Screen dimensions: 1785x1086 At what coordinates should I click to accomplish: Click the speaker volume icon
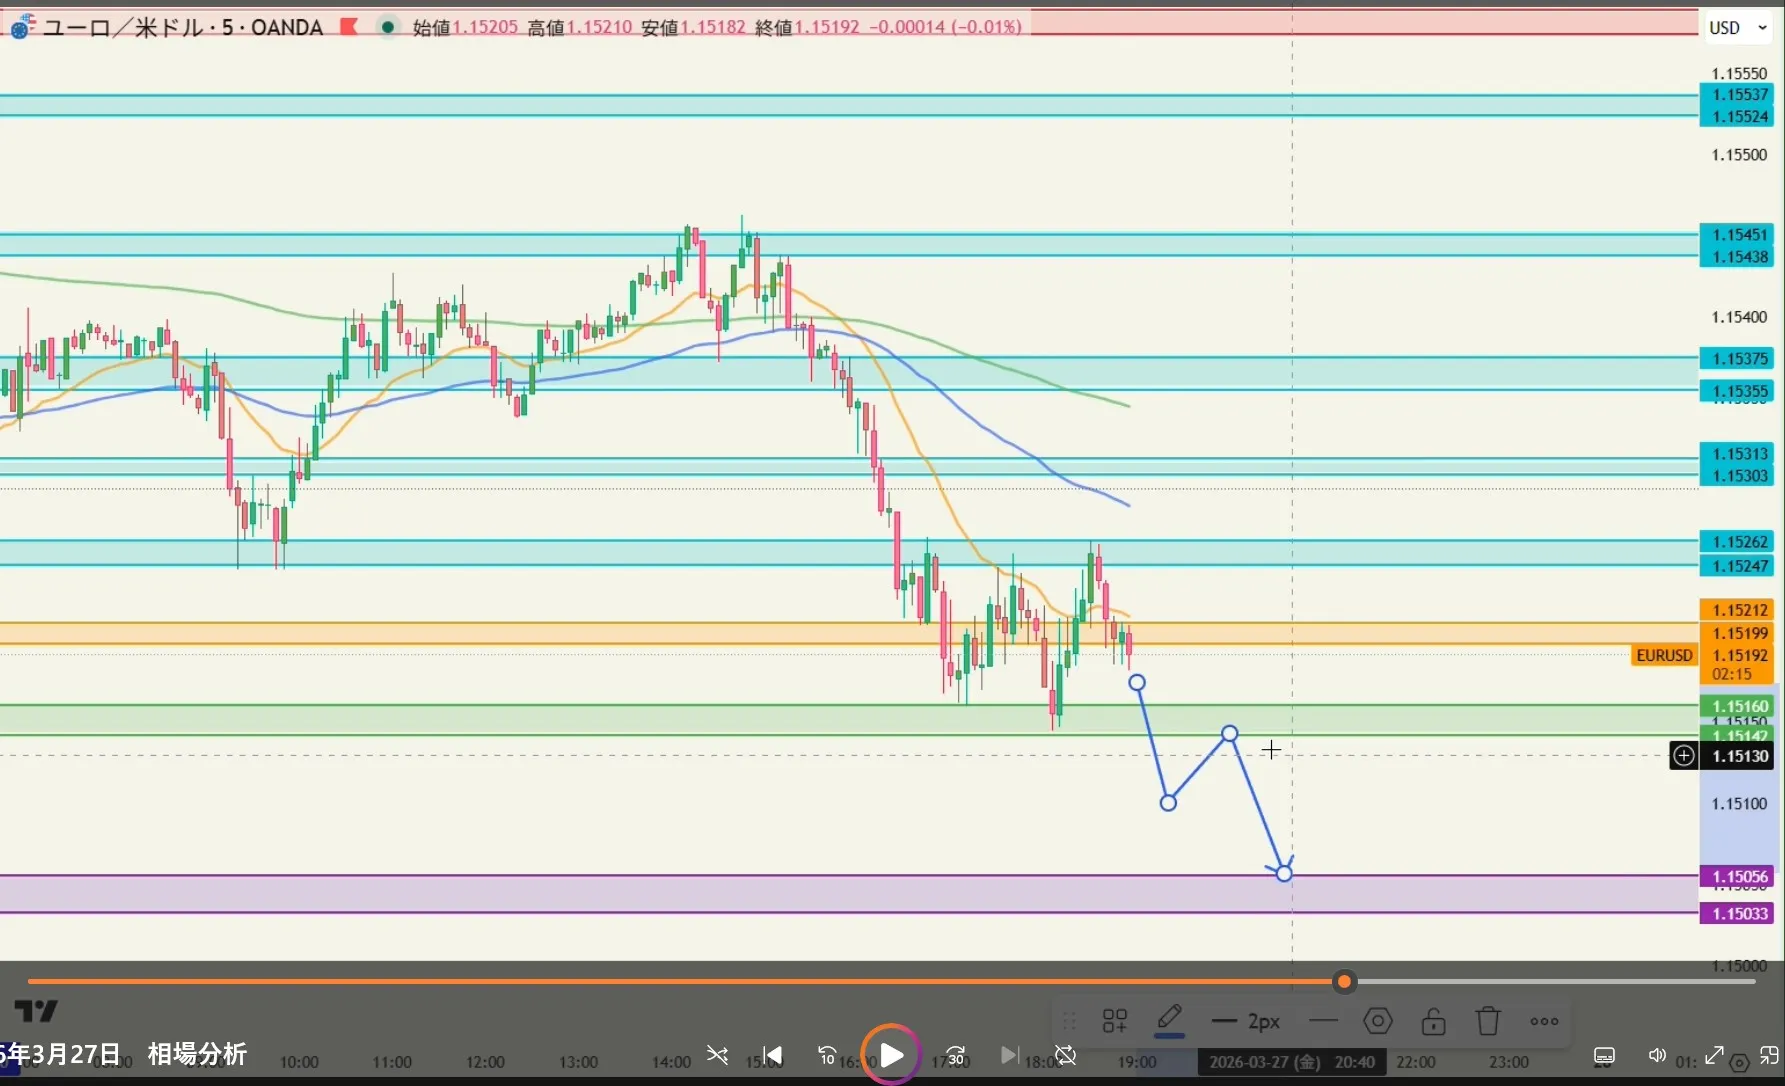(x=1657, y=1056)
